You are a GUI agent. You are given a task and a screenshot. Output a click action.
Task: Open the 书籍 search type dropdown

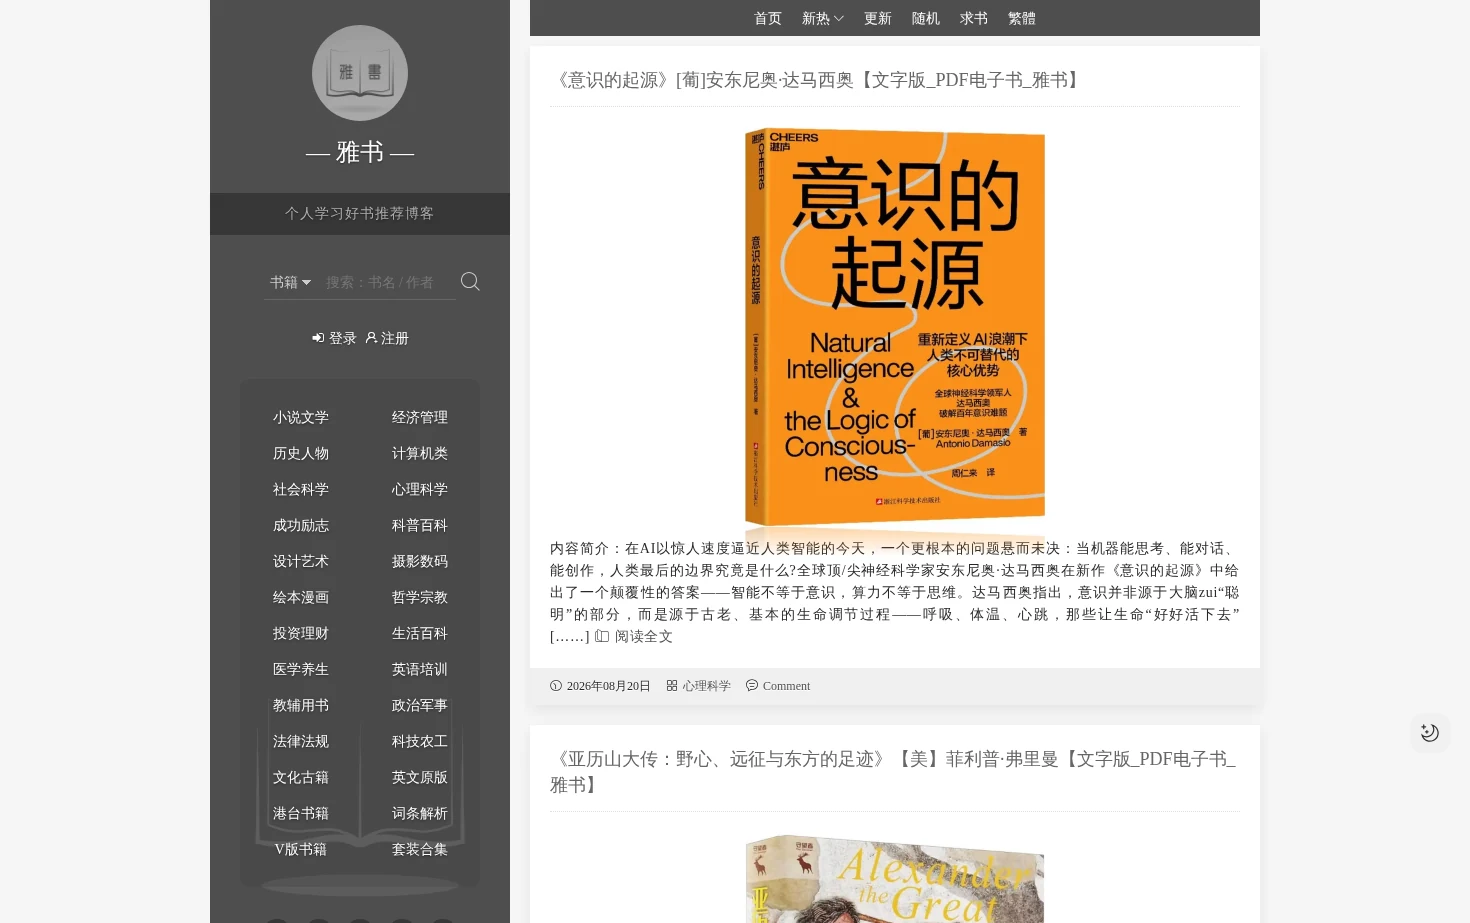(290, 282)
